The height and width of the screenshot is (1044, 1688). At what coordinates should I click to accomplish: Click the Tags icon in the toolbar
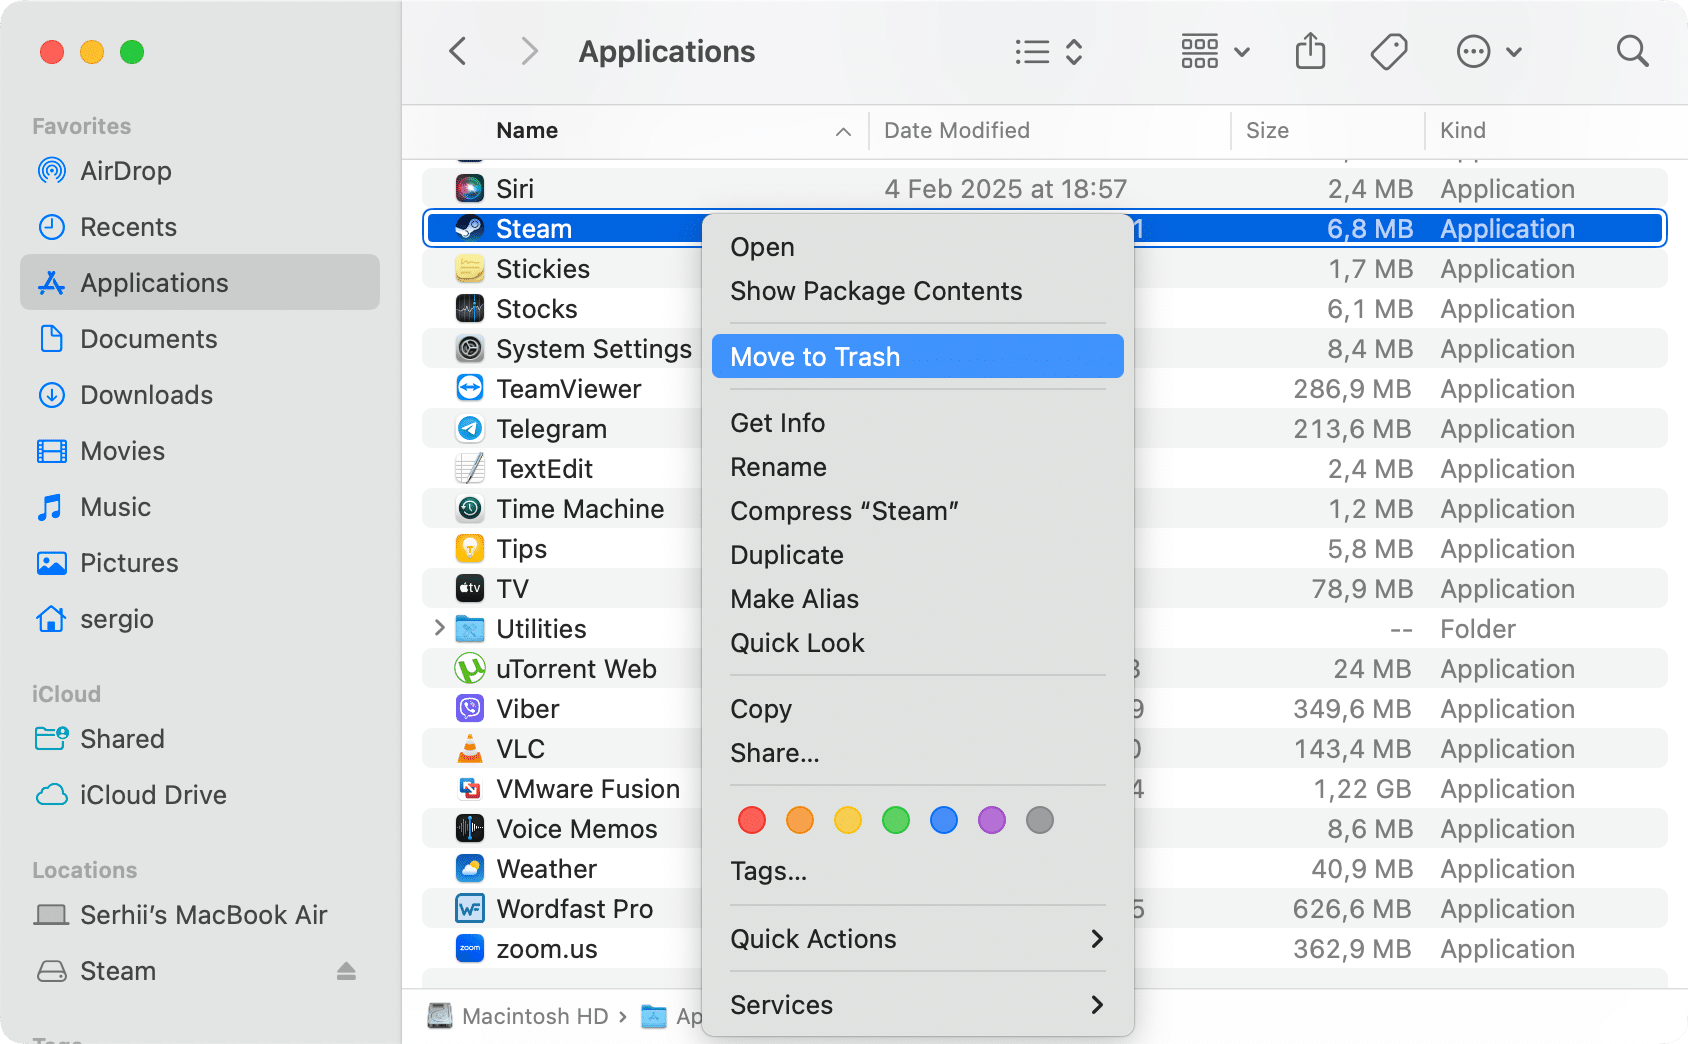point(1389,50)
